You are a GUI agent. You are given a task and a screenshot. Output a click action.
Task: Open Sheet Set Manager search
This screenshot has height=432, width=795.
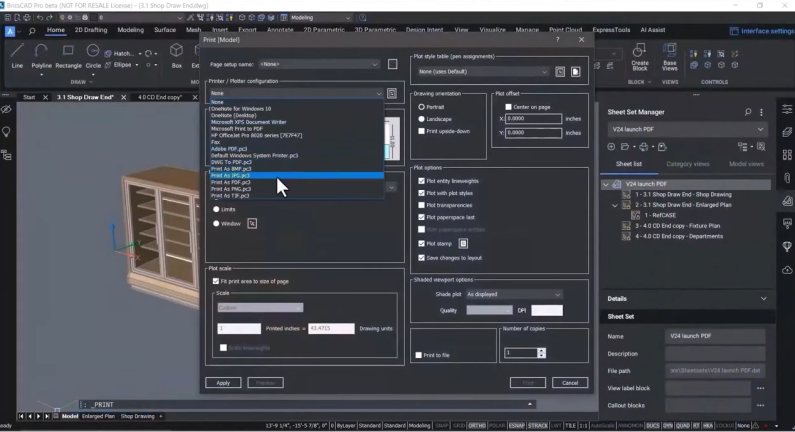click(x=748, y=112)
